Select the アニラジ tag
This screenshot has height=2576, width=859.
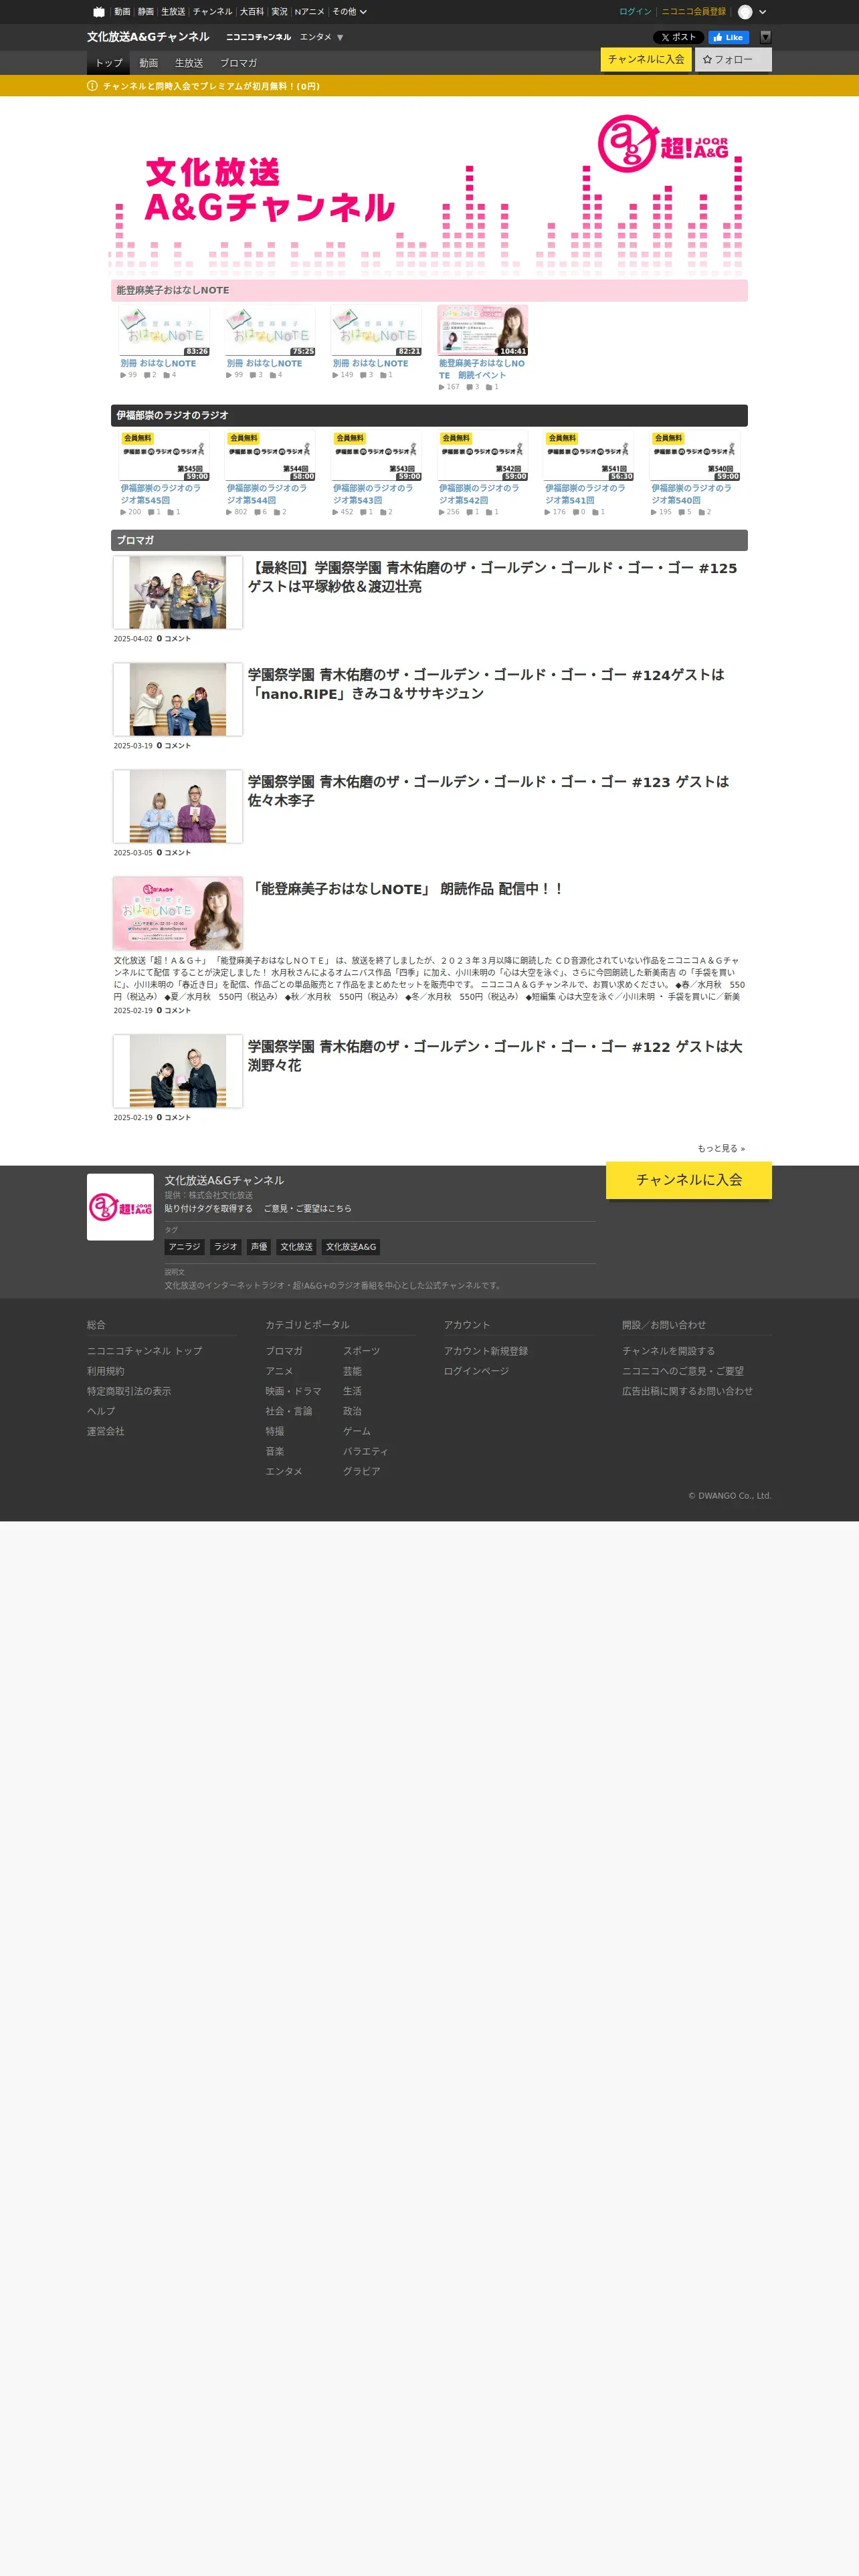point(184,1247)
